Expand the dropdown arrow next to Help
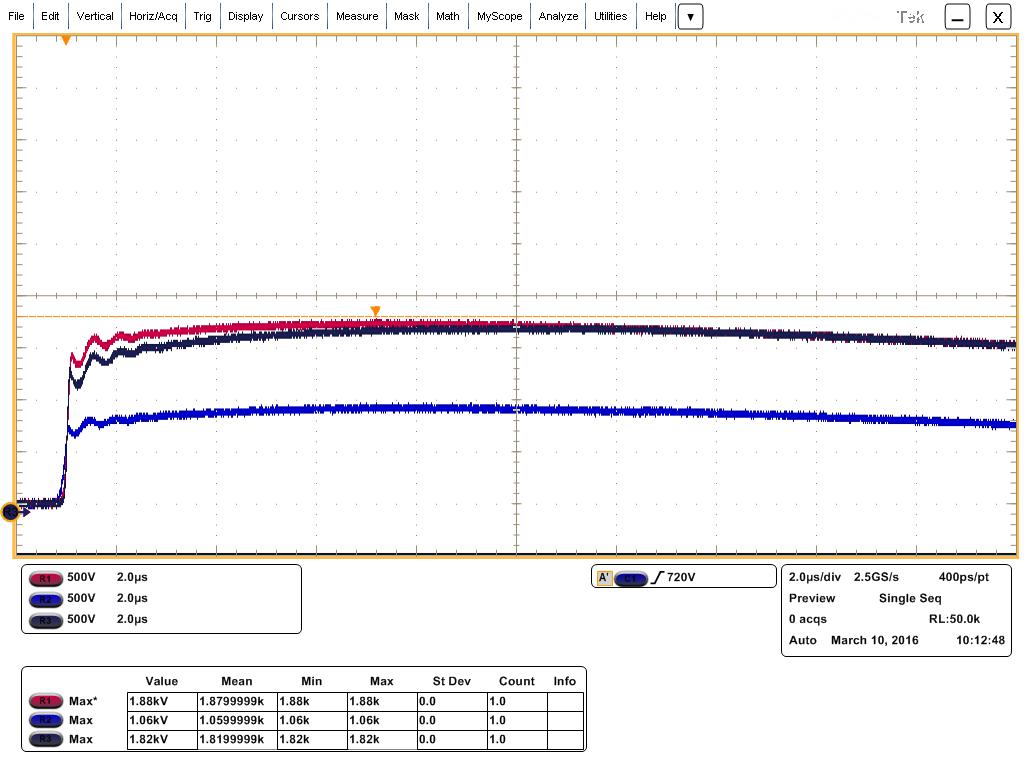 [x=690, y=17]
